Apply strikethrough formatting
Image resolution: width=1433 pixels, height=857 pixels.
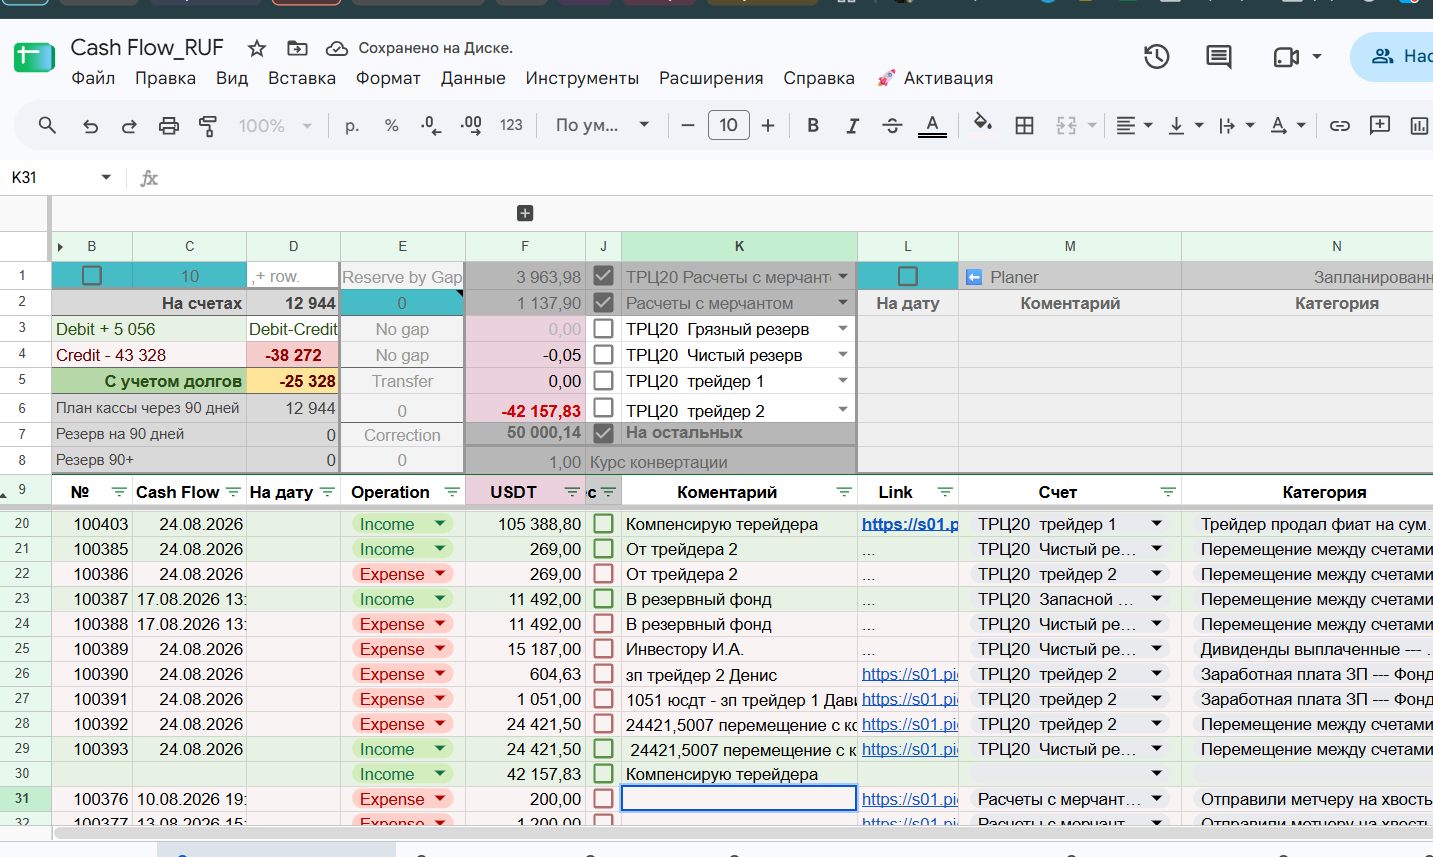point(892,125)
